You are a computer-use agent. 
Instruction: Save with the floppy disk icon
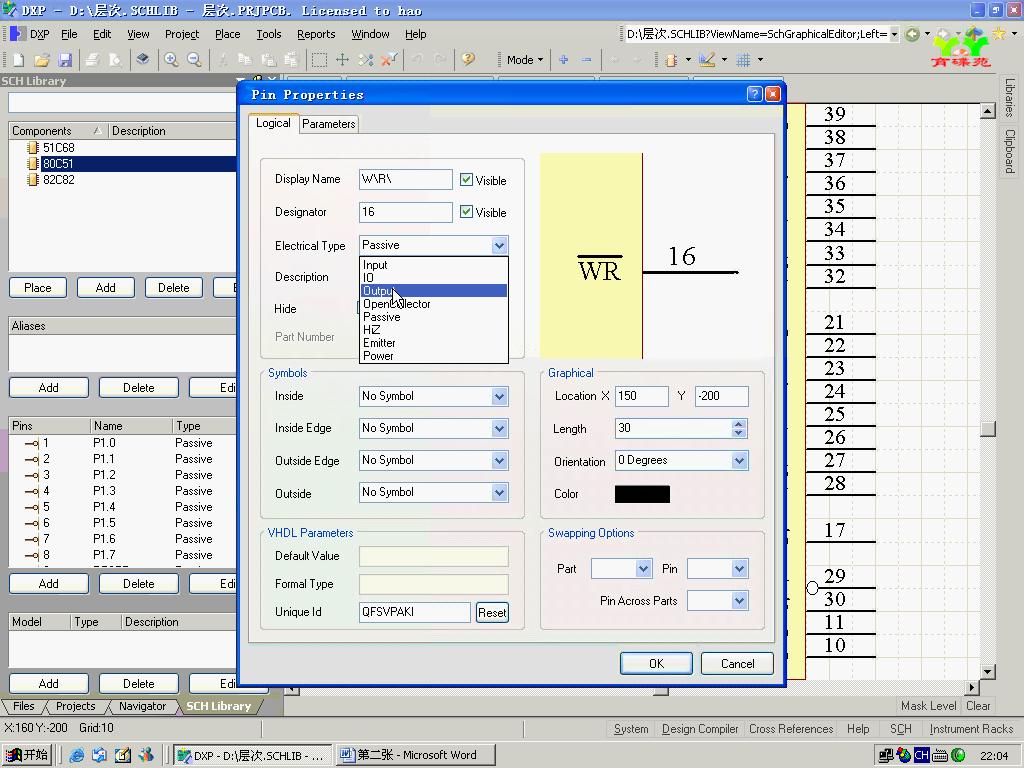[x=65, y=60]
